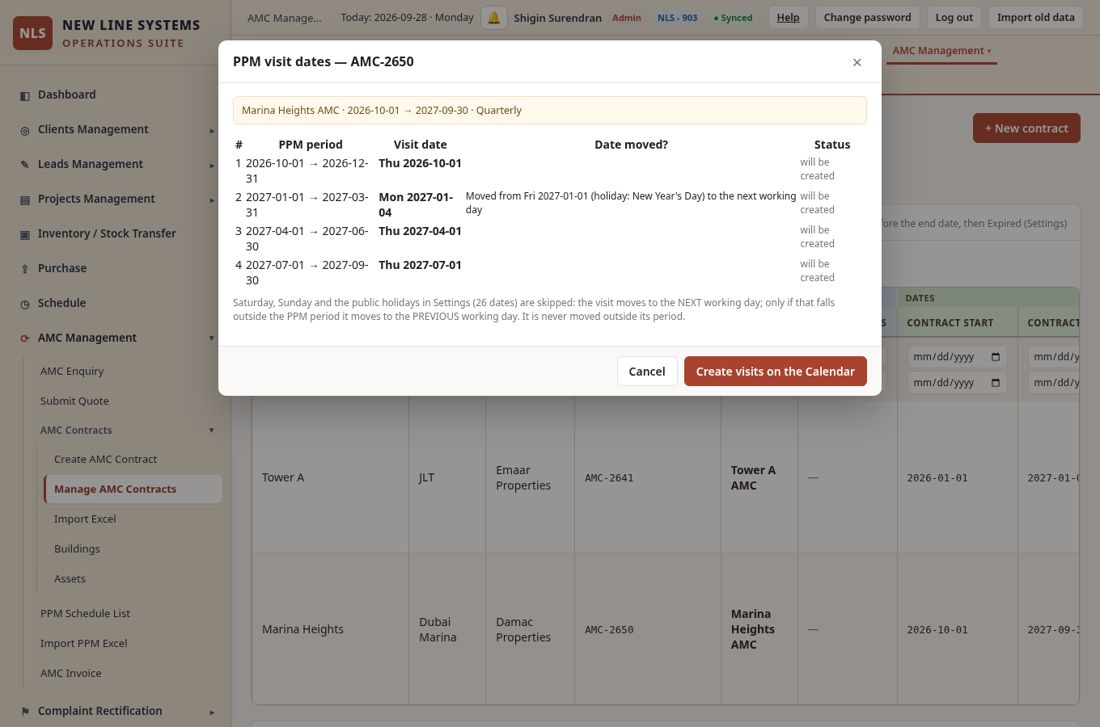1100x727 pixels.
Task: Click the + New contract button
Action: [1026, 128]
